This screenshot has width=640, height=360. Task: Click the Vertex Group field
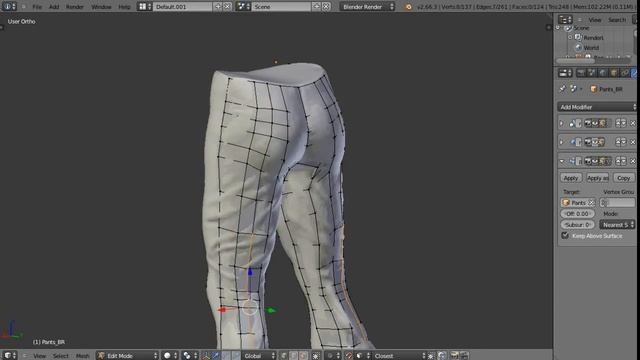coord(618,202)
